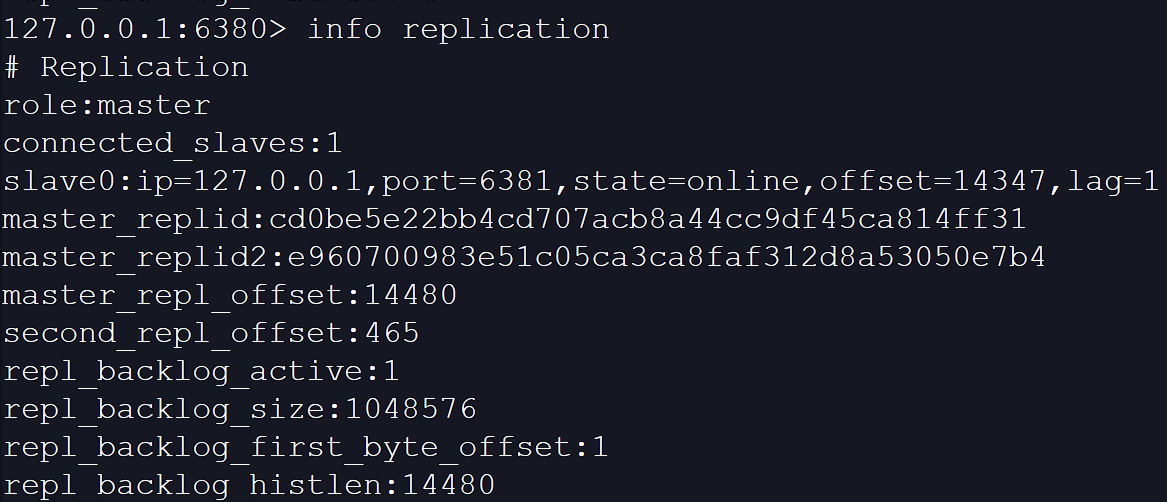Click 'slave0:ip=127.0.0.1' text
Viewport: 1167px width, 502px height.
(x=187, y=181)
